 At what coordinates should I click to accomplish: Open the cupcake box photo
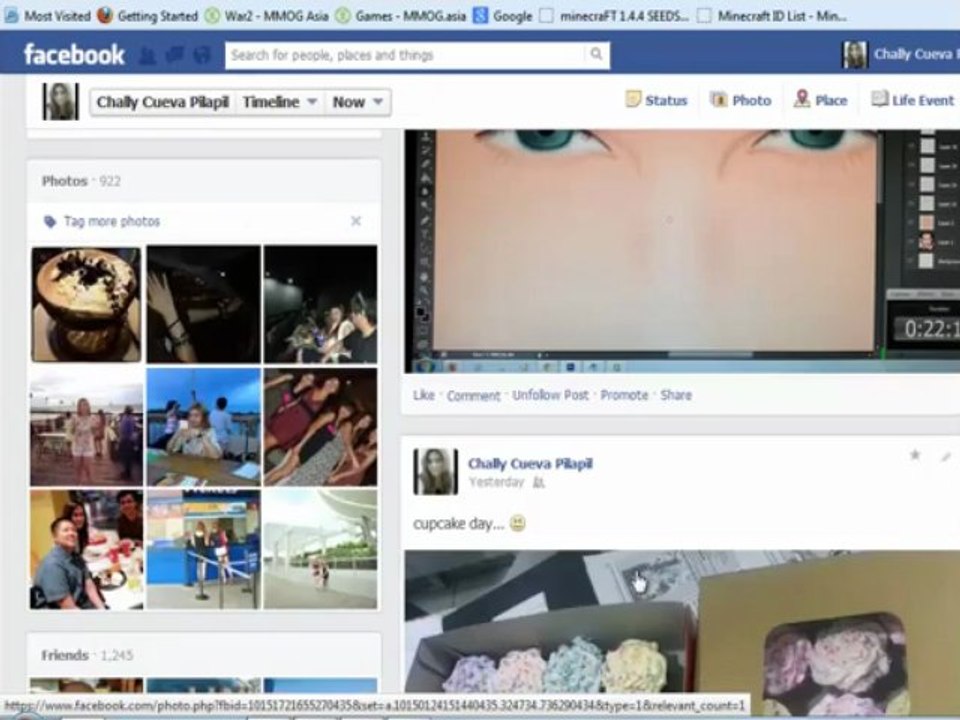[682, 631]
